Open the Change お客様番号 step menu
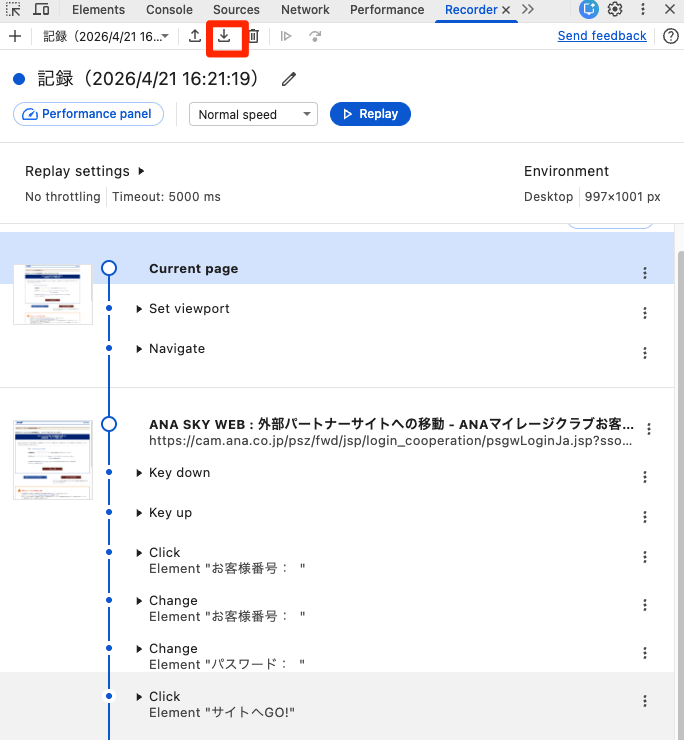 [x=645, y=605]
